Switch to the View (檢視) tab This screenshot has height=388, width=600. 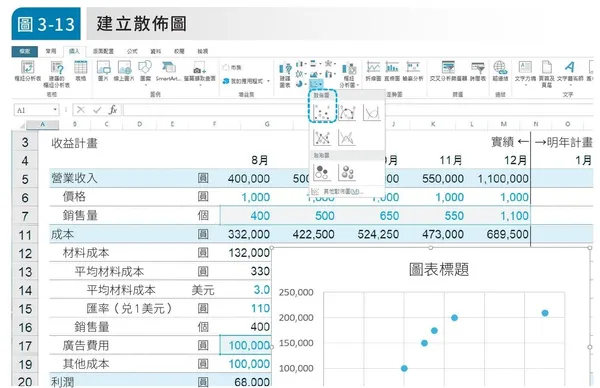tap(202, 51)
